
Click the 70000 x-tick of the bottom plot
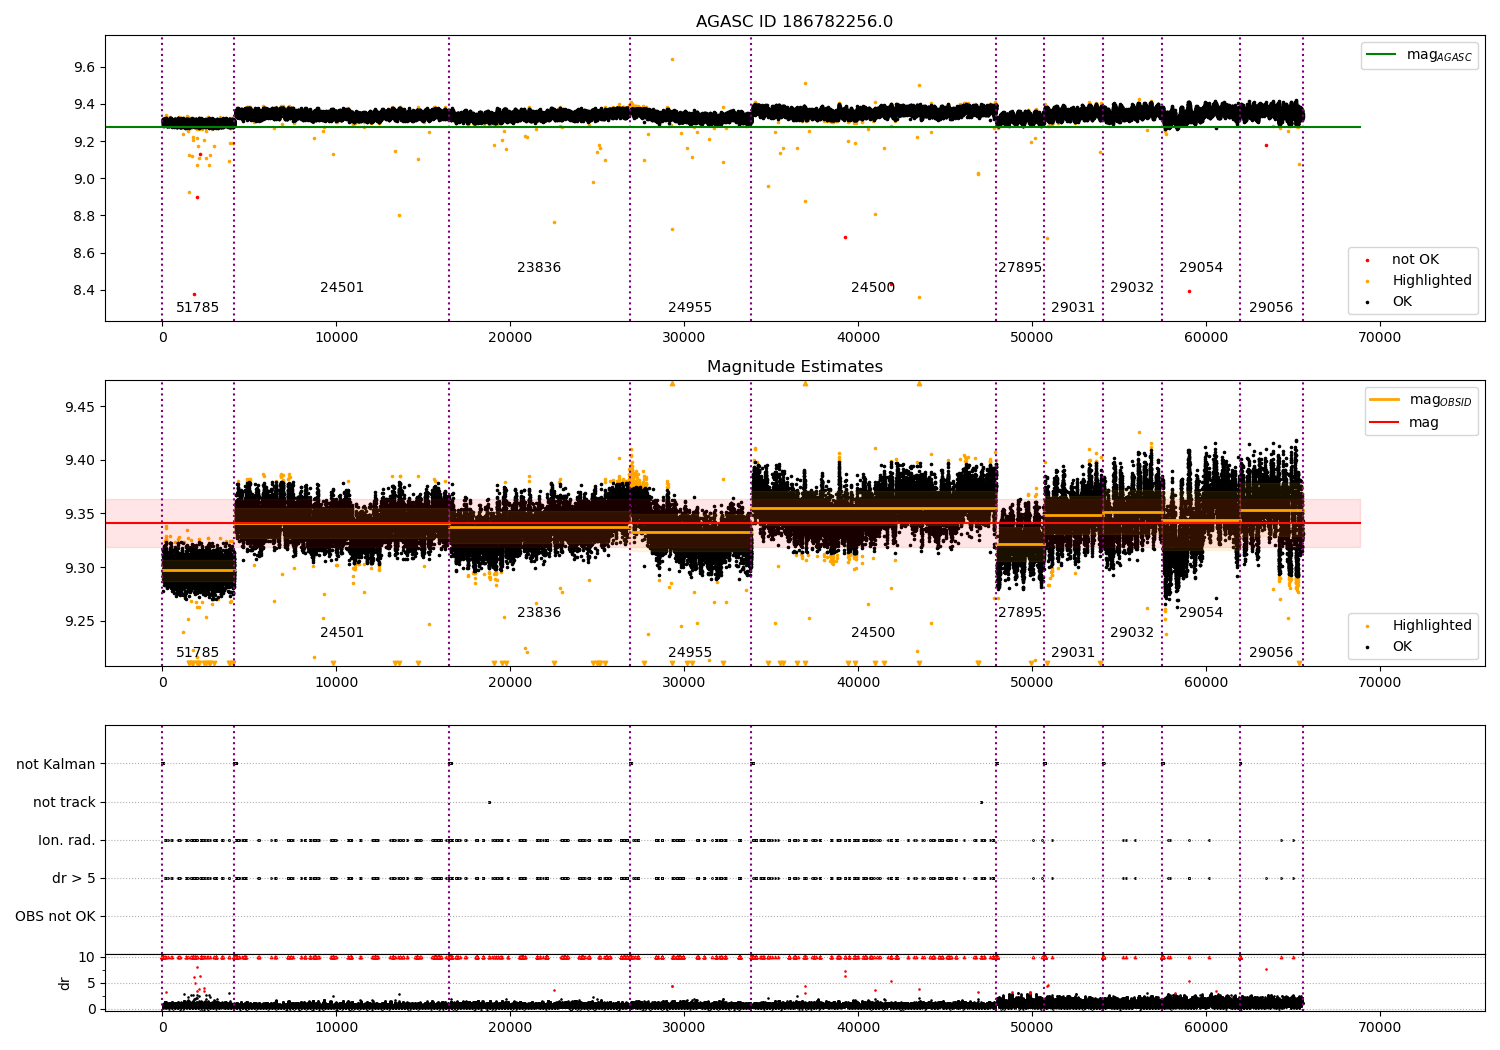coord(1379,1028)
